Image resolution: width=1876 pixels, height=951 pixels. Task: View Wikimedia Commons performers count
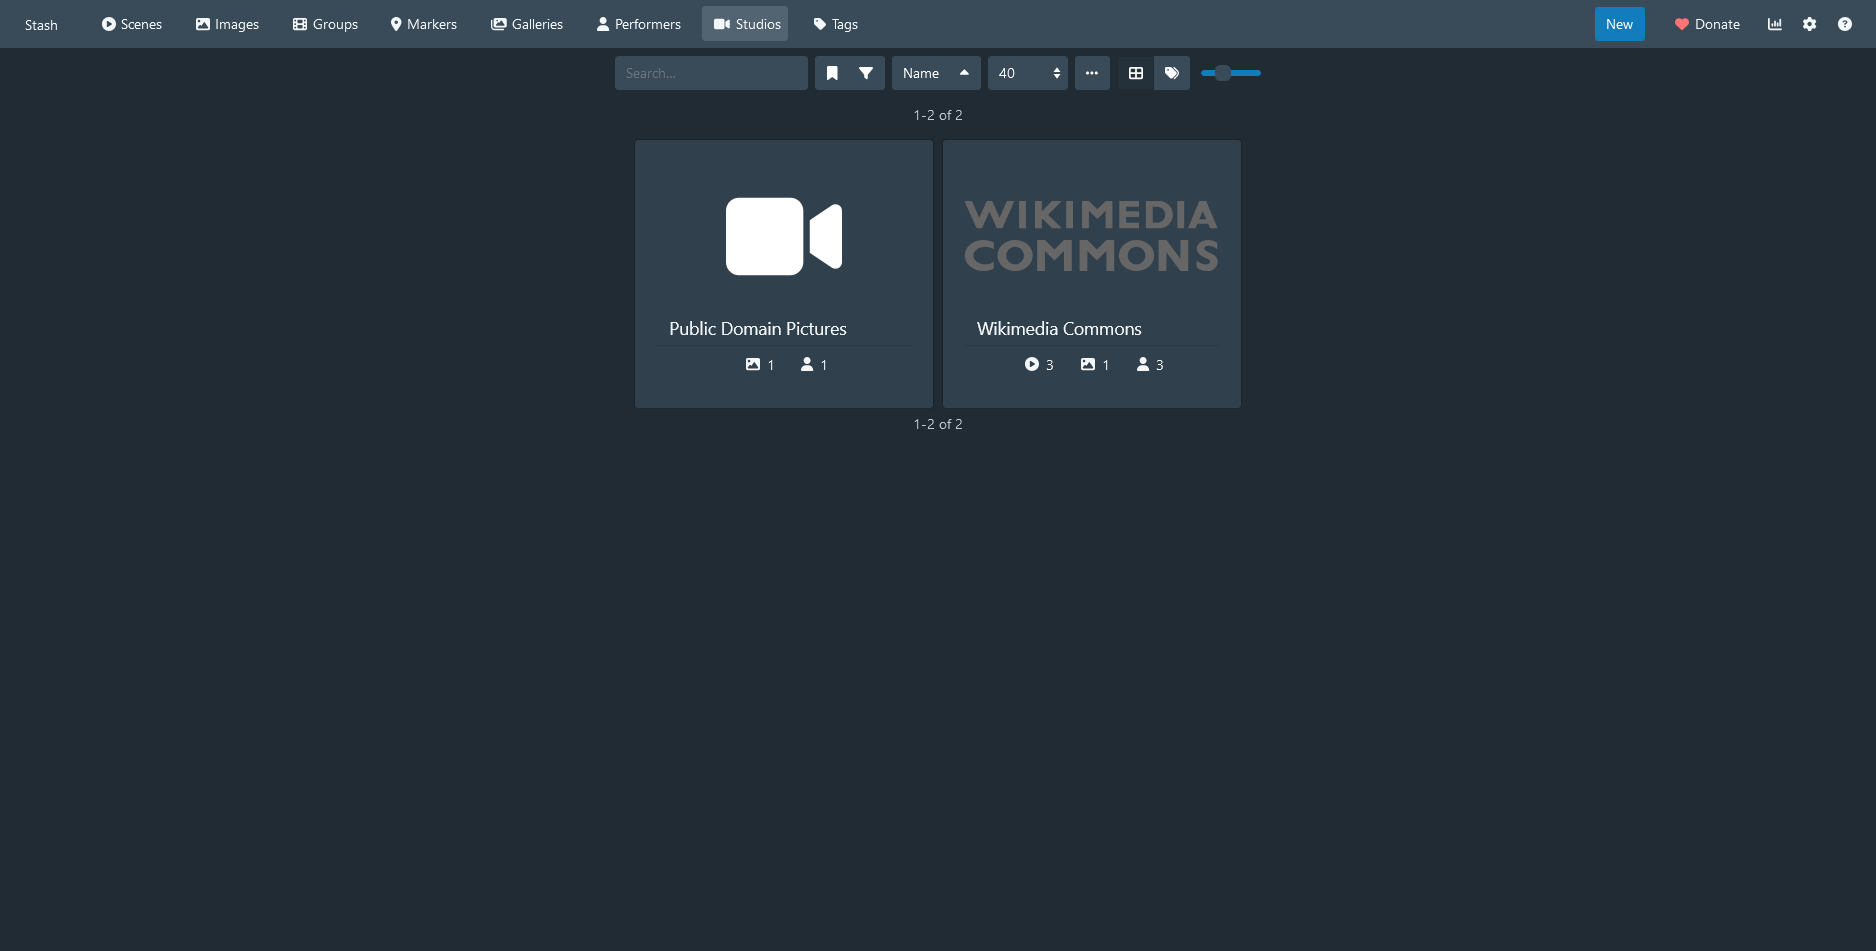(1150, 365)
